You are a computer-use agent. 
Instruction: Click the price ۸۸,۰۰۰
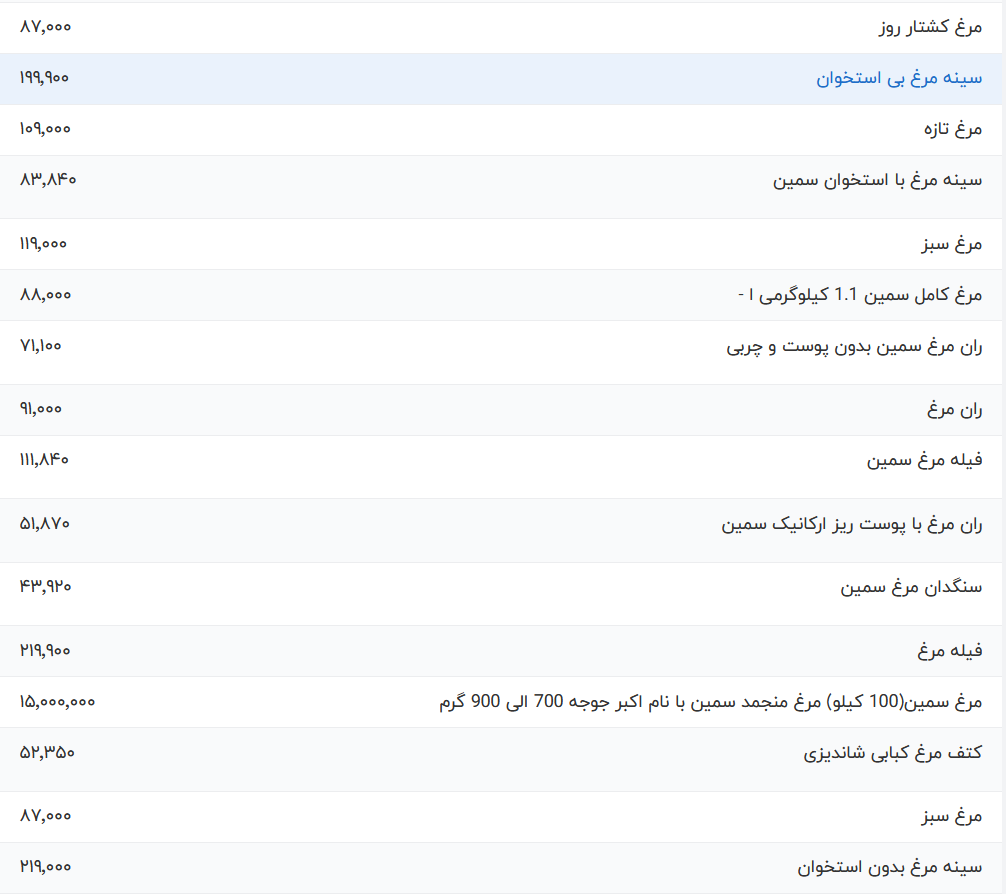click(46, 295)
